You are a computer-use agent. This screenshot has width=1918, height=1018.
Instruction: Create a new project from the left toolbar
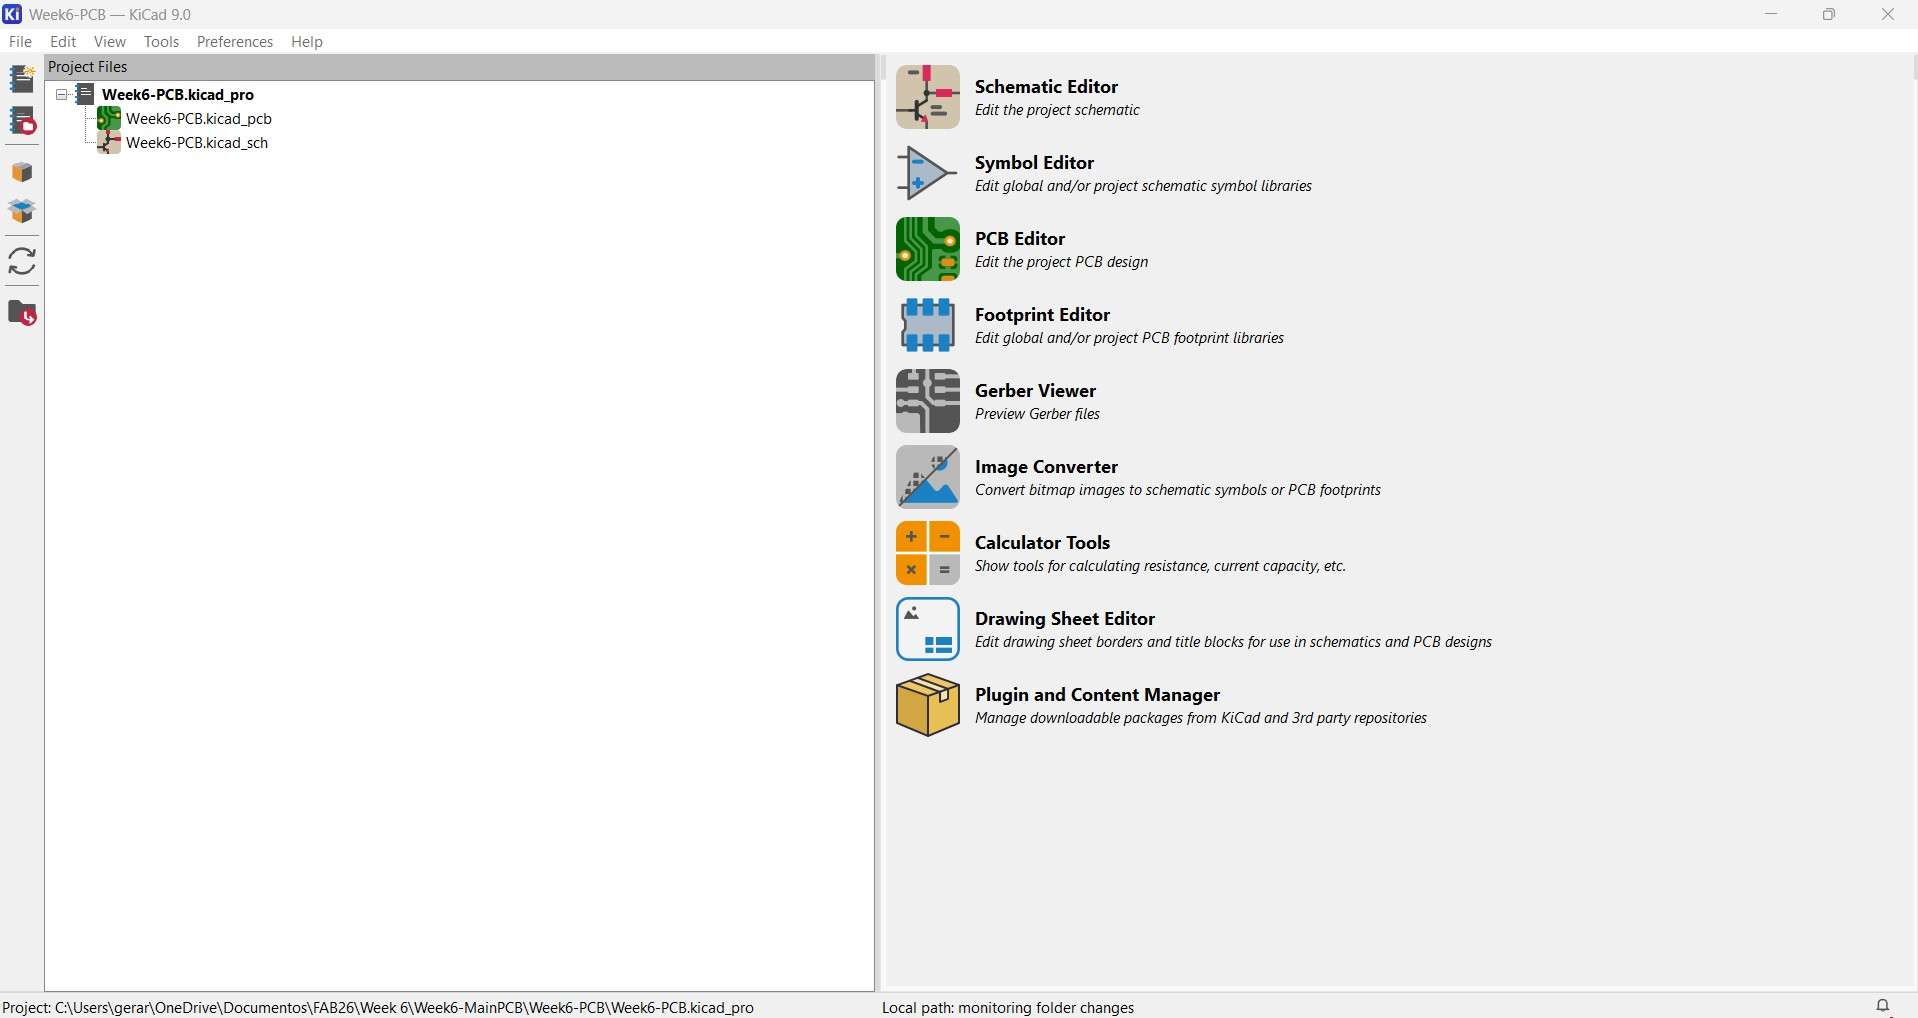click(x=22, y=79)
